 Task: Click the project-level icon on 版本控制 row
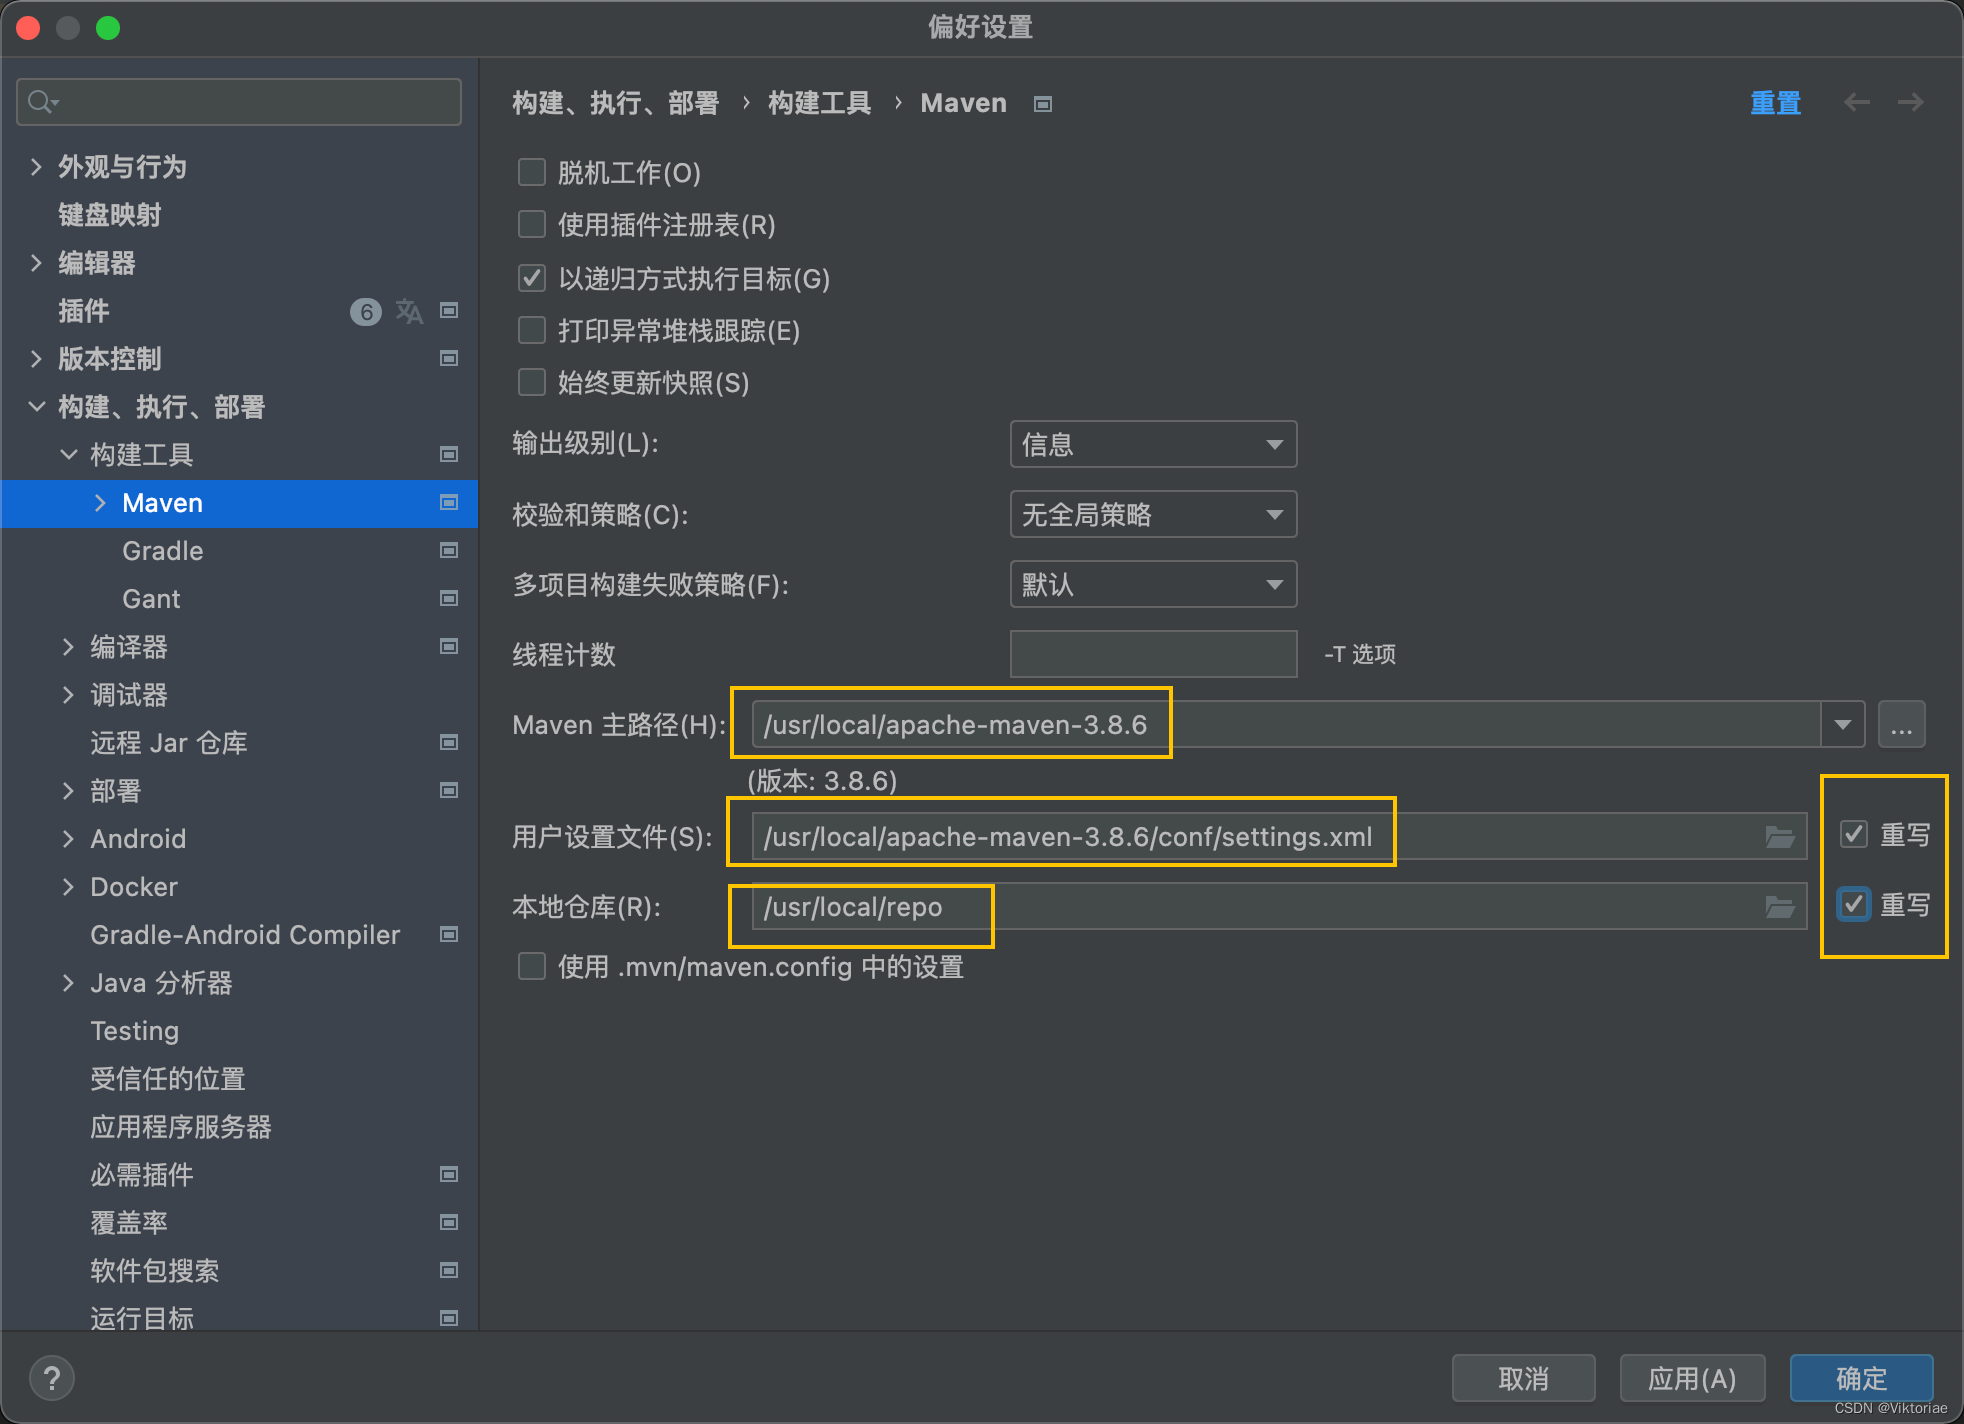[x=449, y=358]
